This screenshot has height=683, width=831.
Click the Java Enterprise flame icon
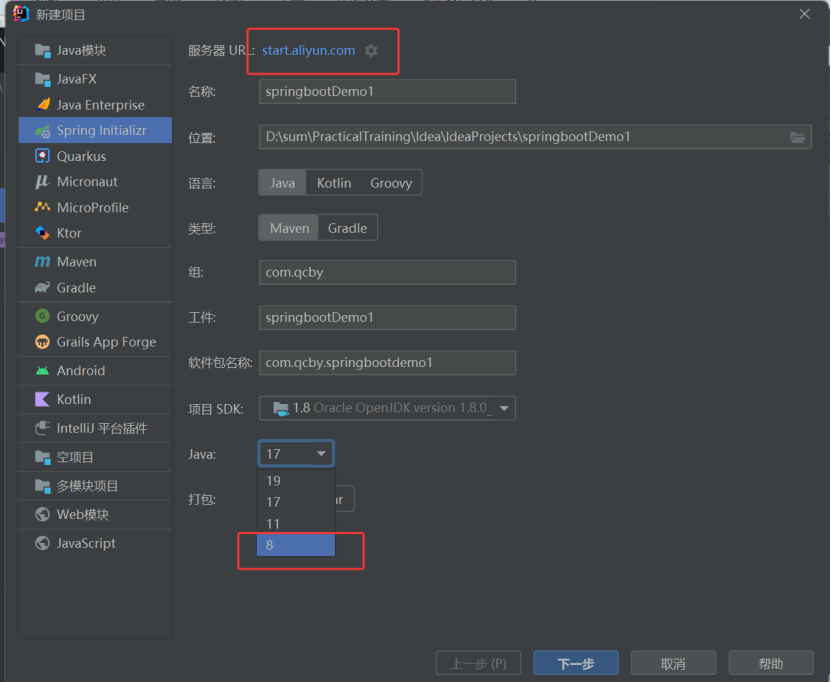[43, 104]
